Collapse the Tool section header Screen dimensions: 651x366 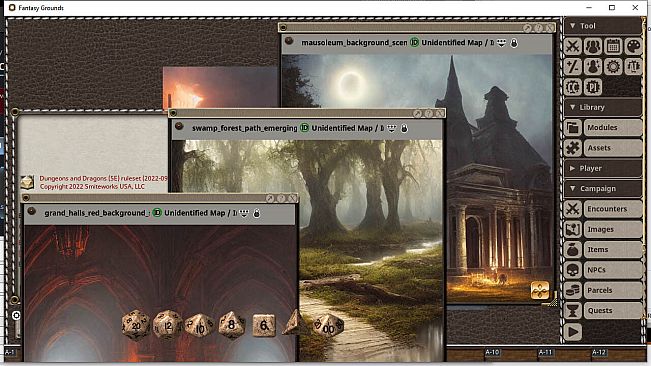(x=602, y=26)
